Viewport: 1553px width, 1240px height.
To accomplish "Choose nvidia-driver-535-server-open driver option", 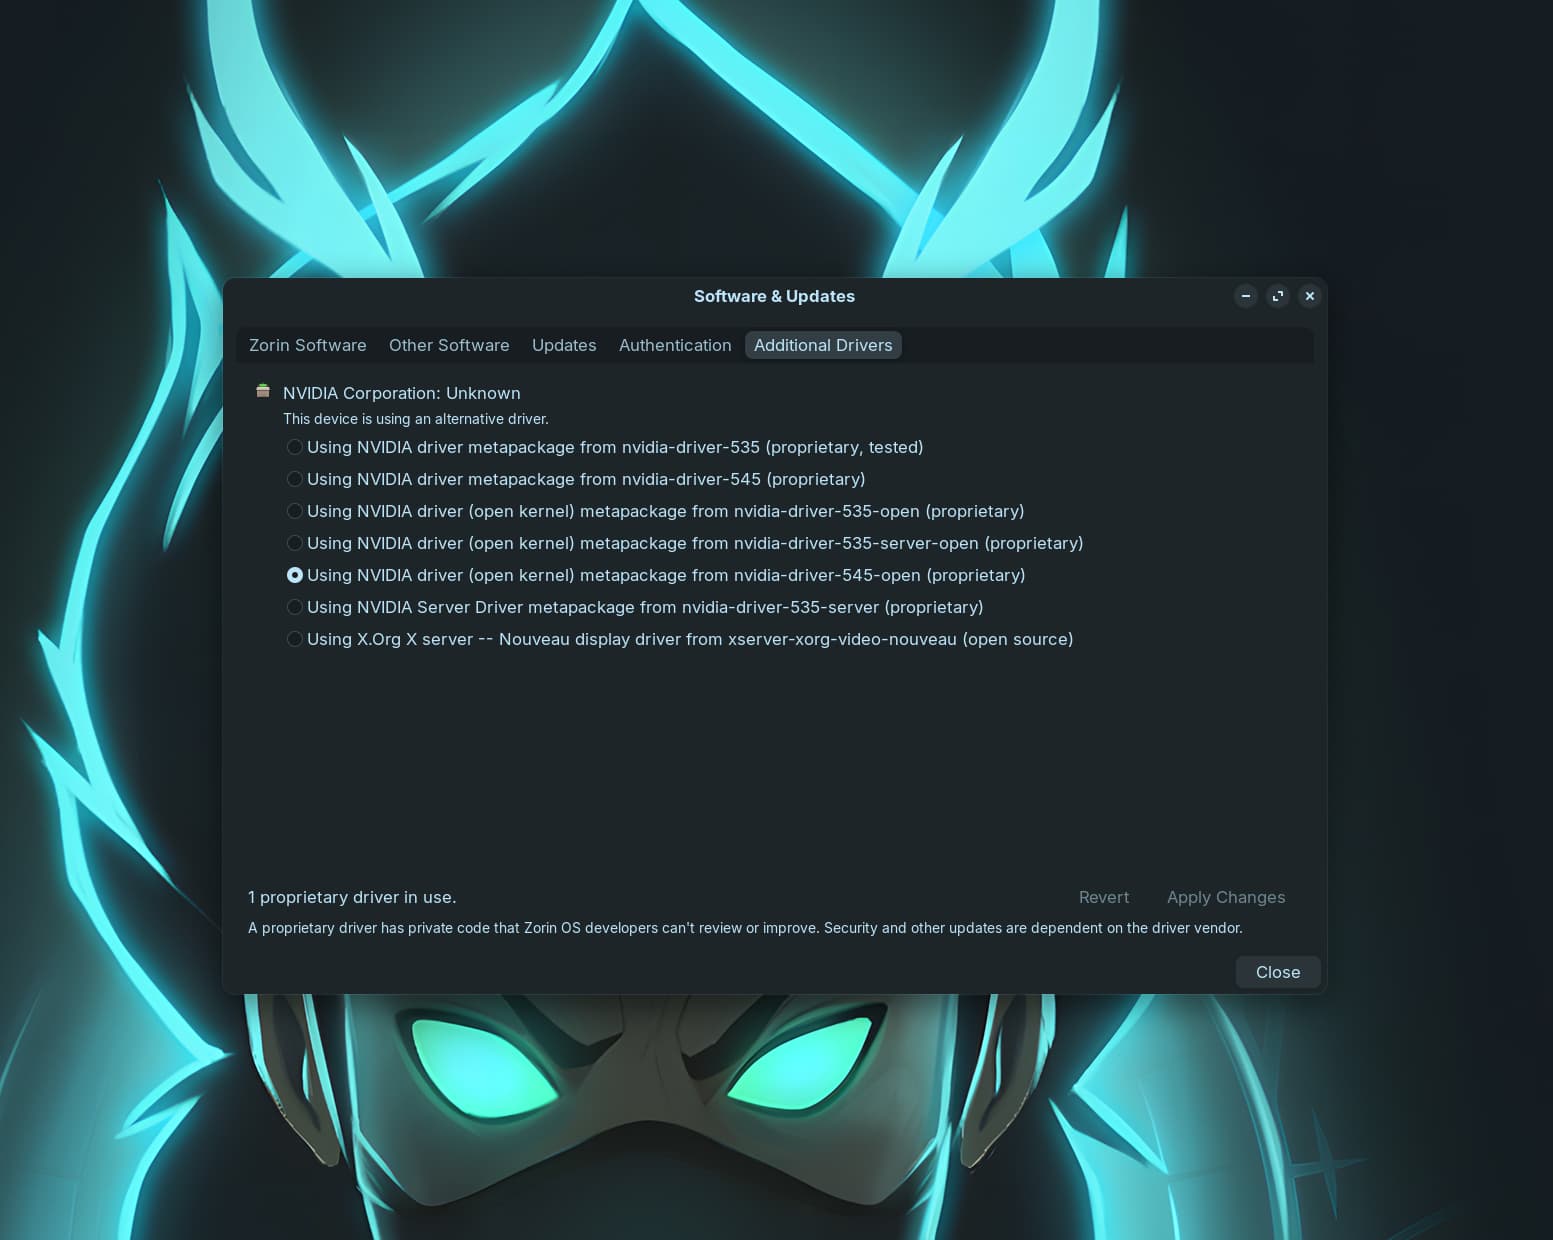I will pos(295,543).
